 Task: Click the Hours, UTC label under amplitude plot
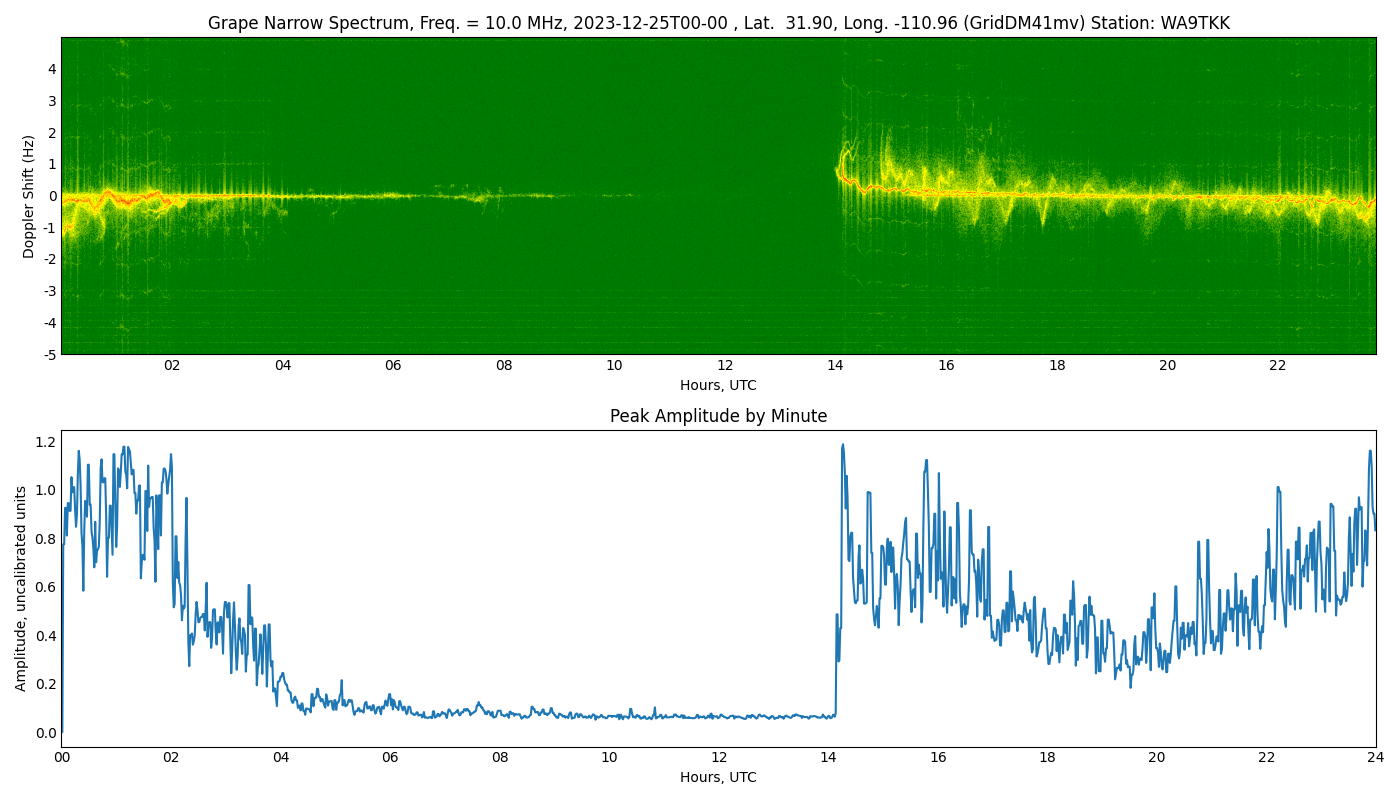(718, 777)
